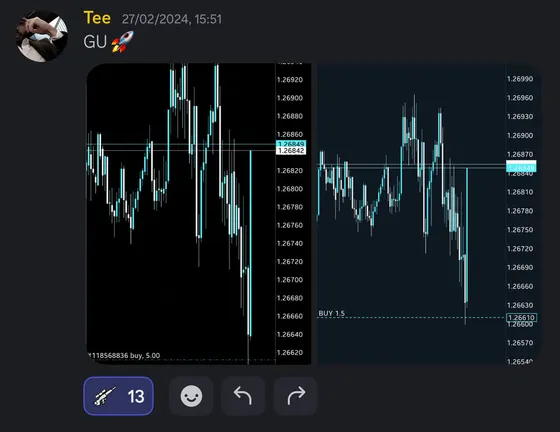Click the reply arrow icon
The image size is (560, 432).
243,396
